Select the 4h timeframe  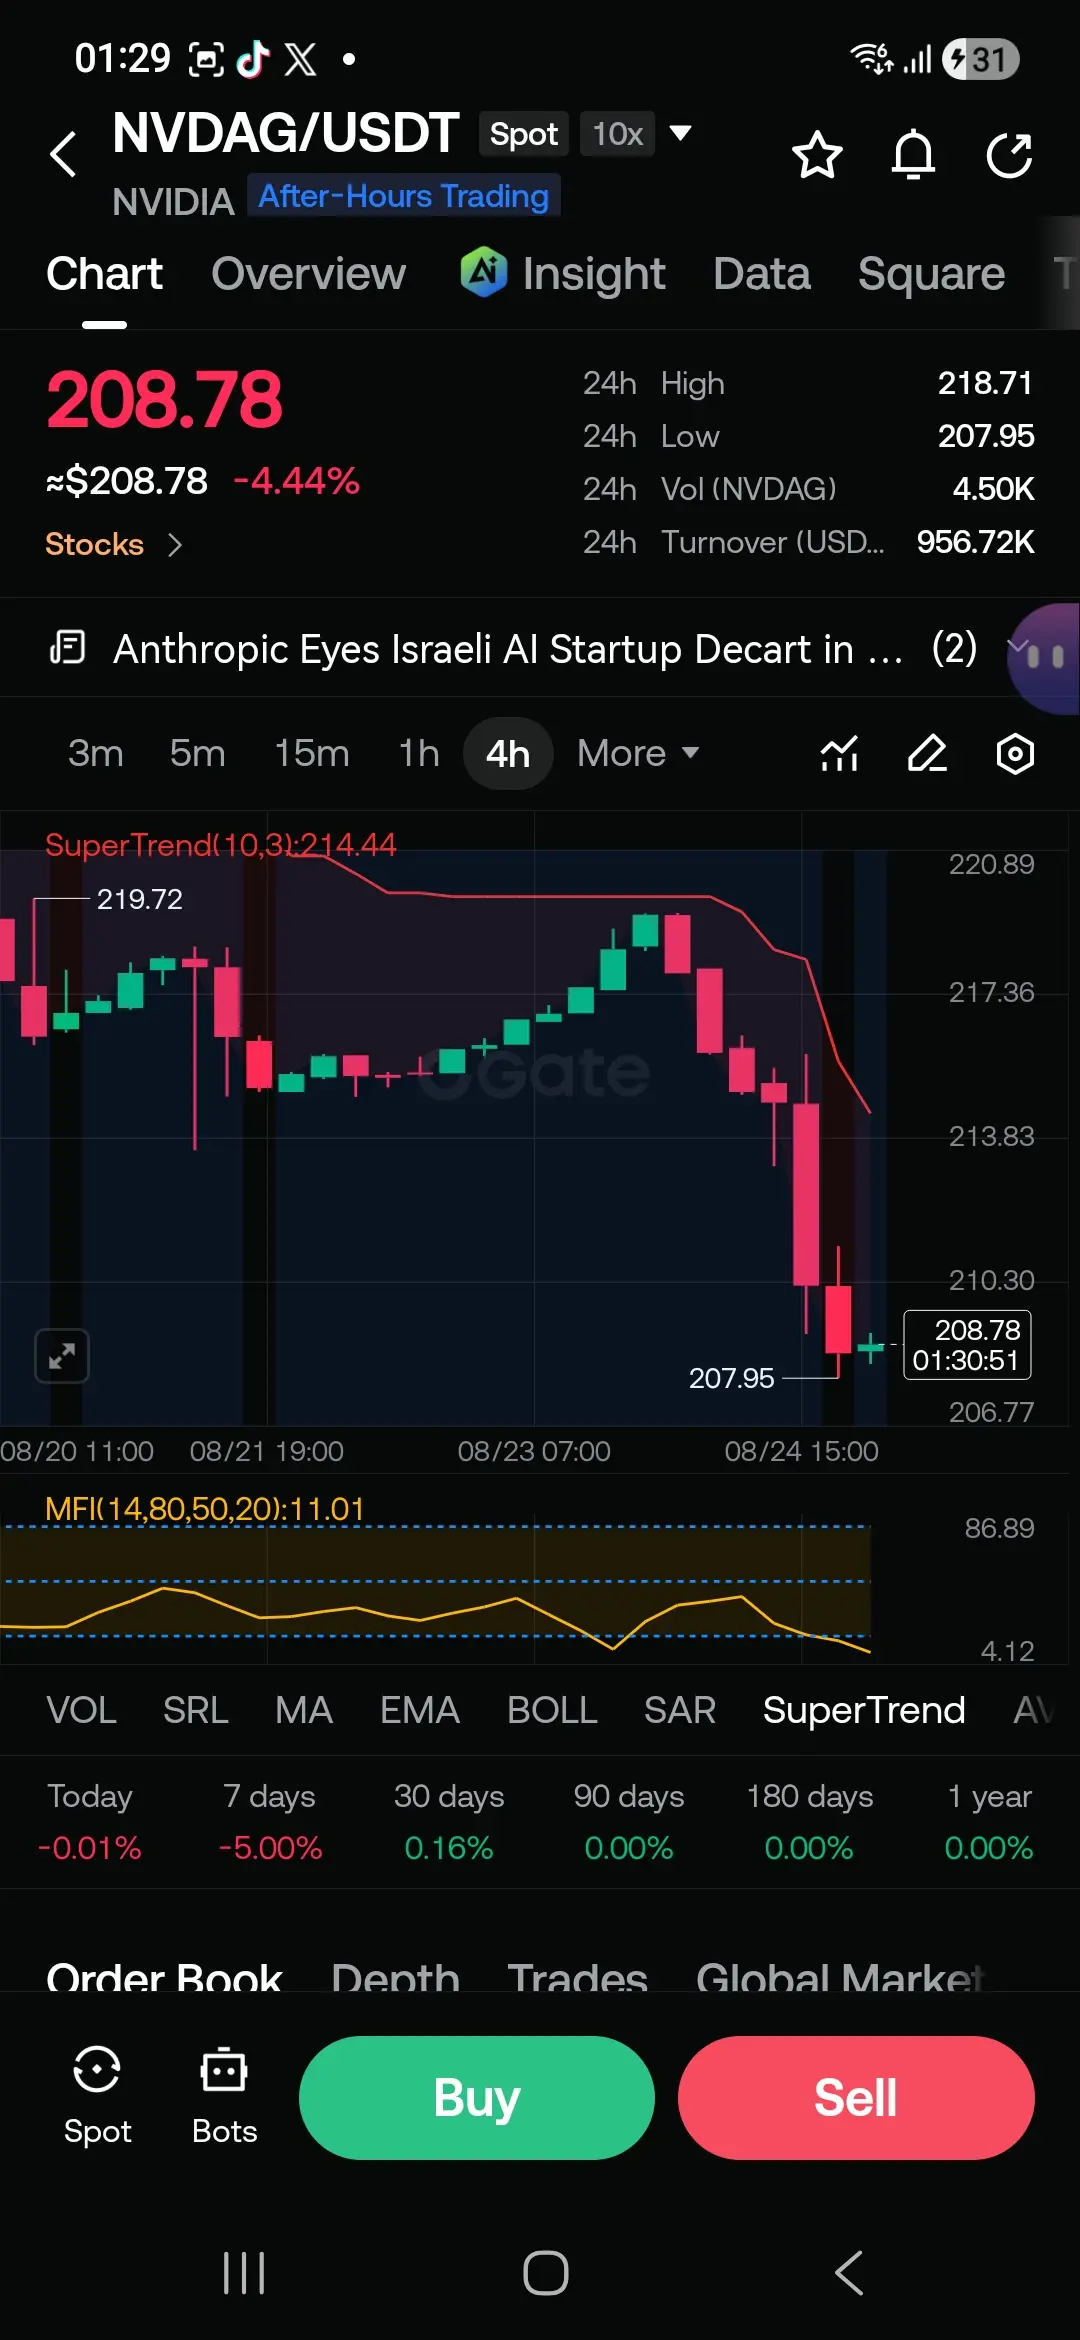pos(508,753)
